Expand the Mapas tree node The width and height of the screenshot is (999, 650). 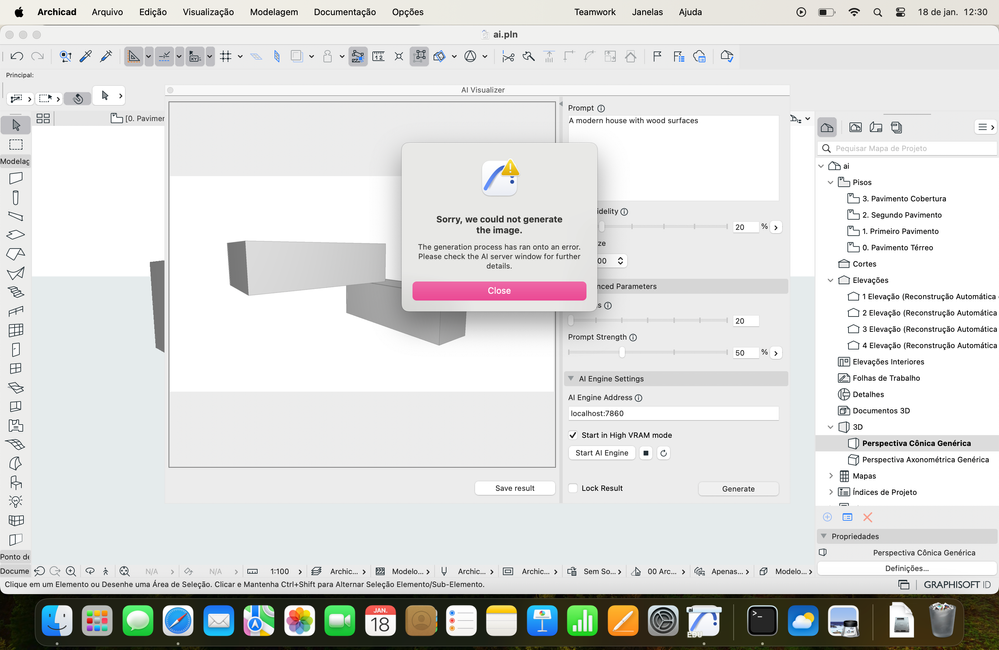click(x=830, y=476)
